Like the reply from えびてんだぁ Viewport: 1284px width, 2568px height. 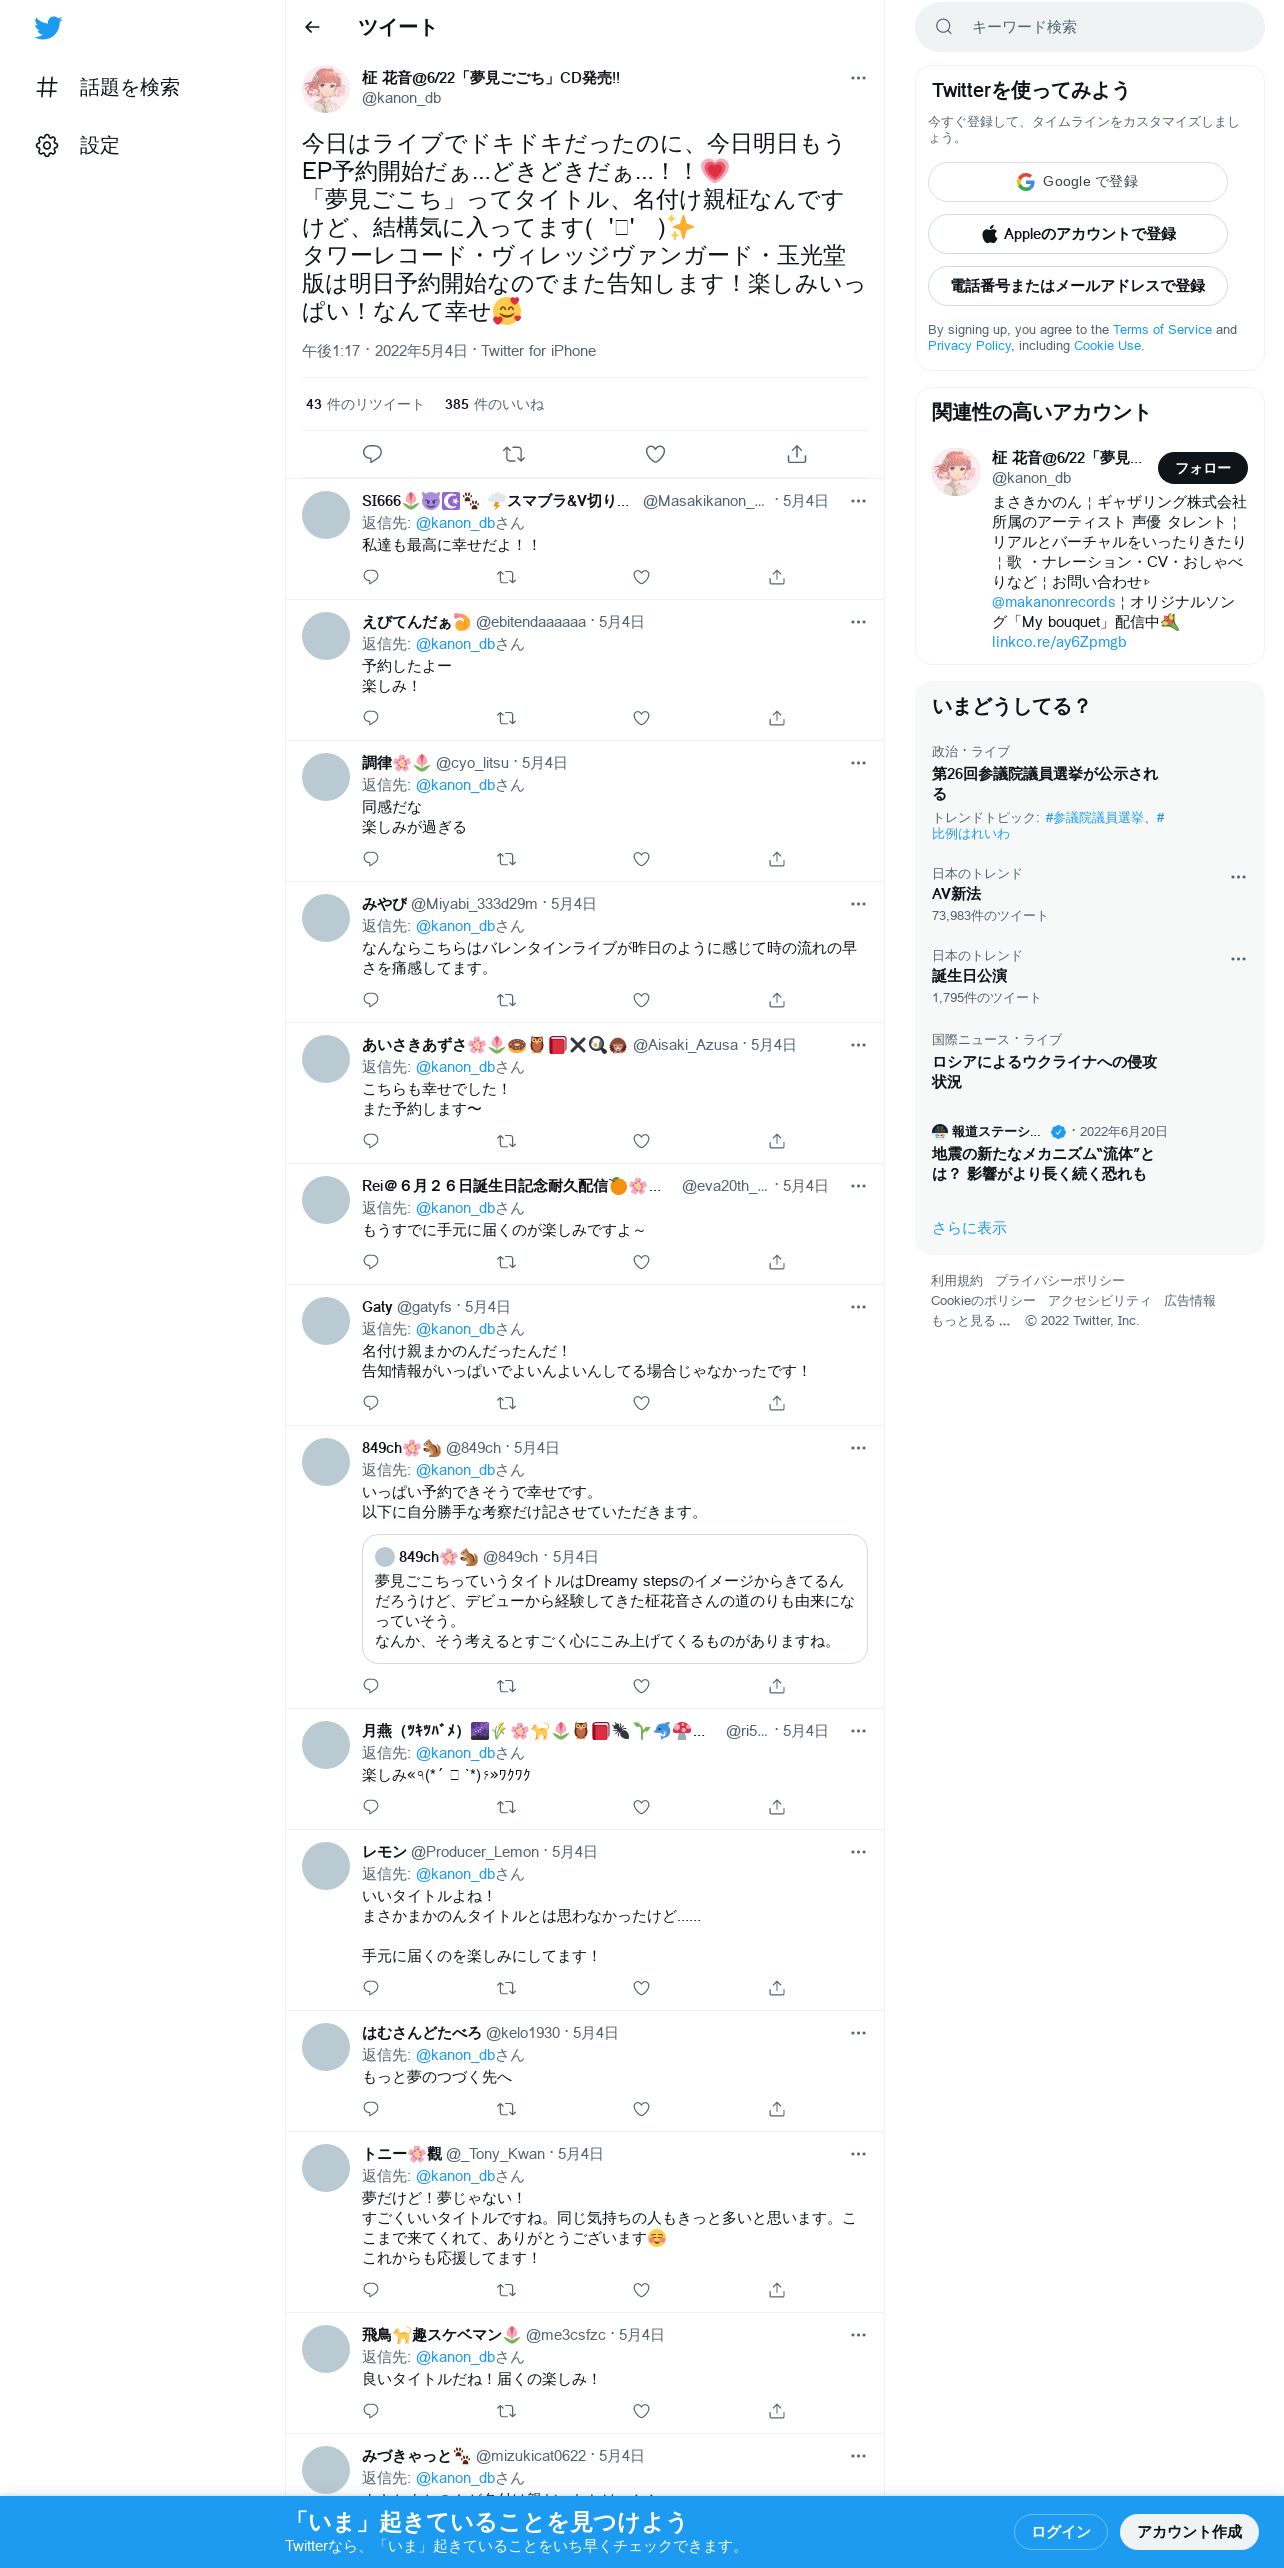pyautogui.click(x=642, y=718)
